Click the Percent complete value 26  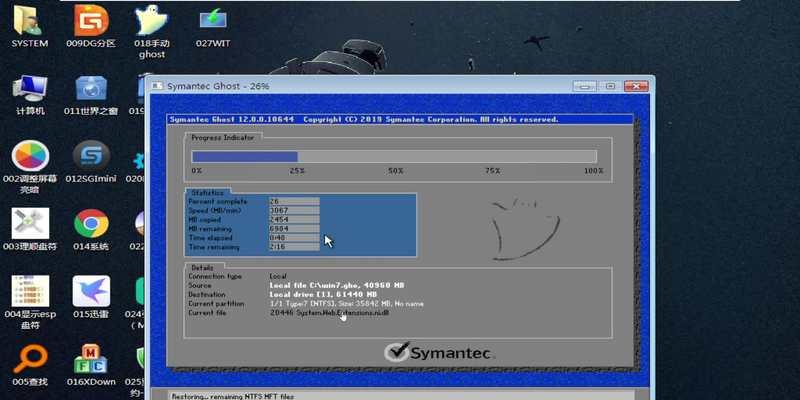pos(294,202)
